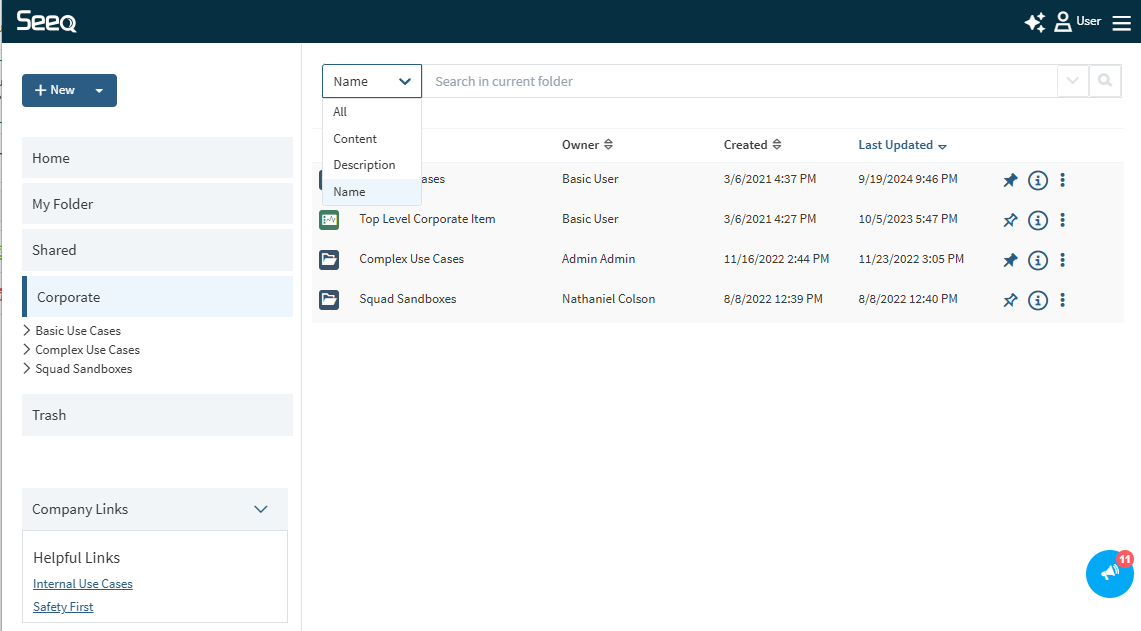
Task: Open more options for Squad Sandboxes
Action: coord(1062,299)
